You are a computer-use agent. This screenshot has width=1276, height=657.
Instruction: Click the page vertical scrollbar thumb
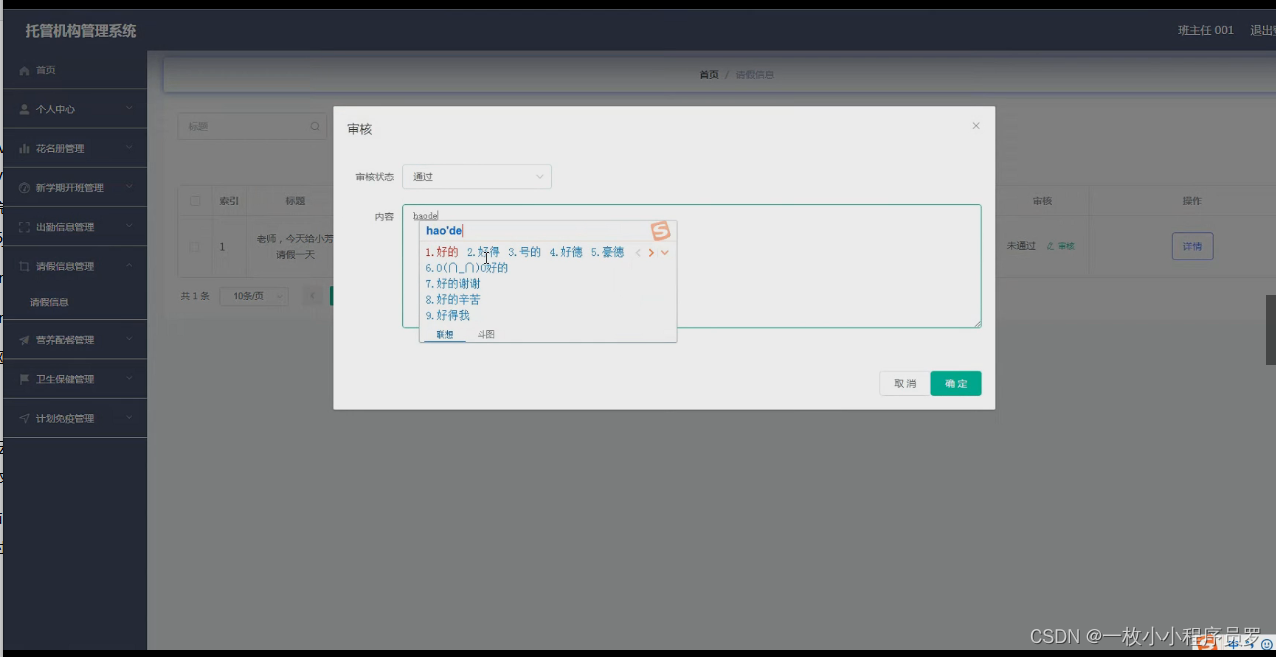tap(1271, 330)
